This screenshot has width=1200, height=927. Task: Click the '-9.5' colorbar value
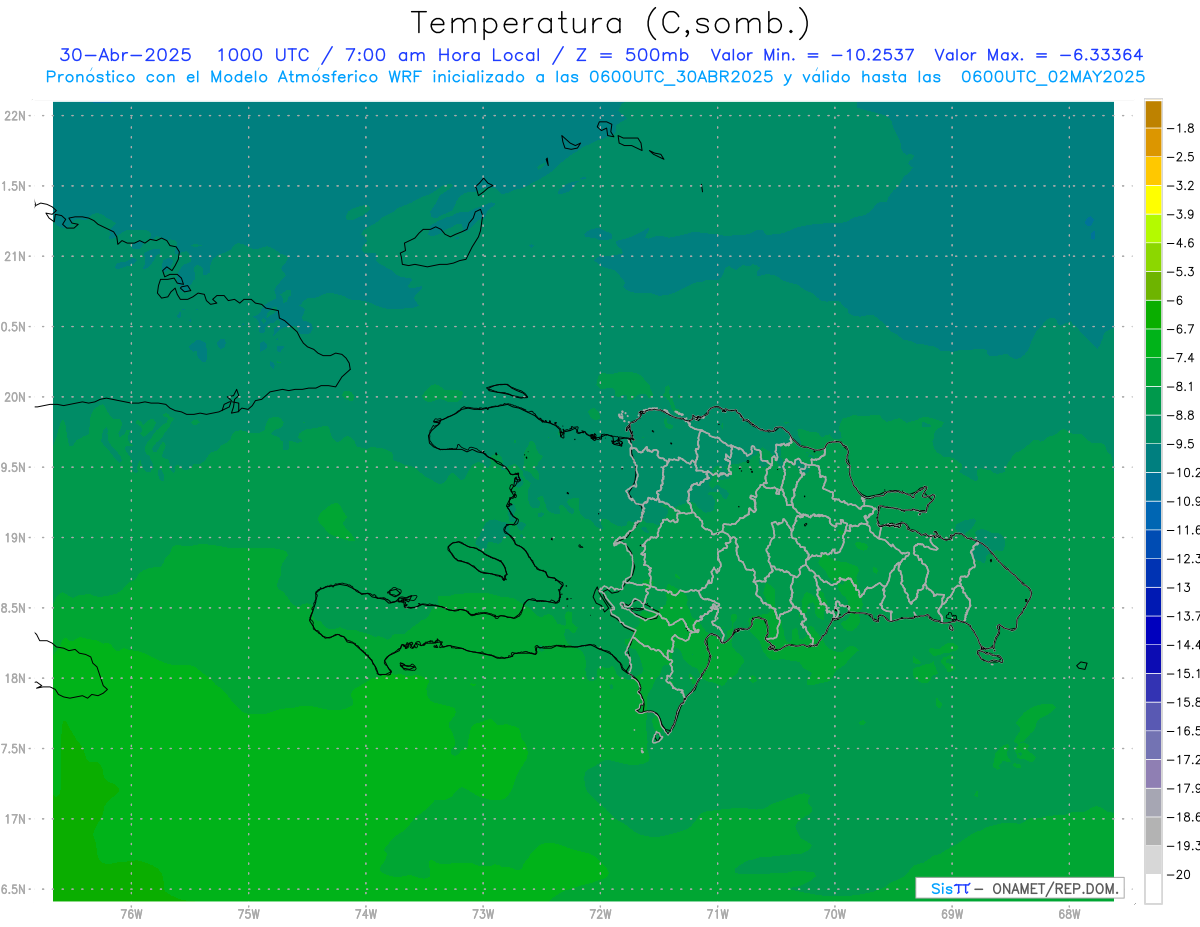1182,443
